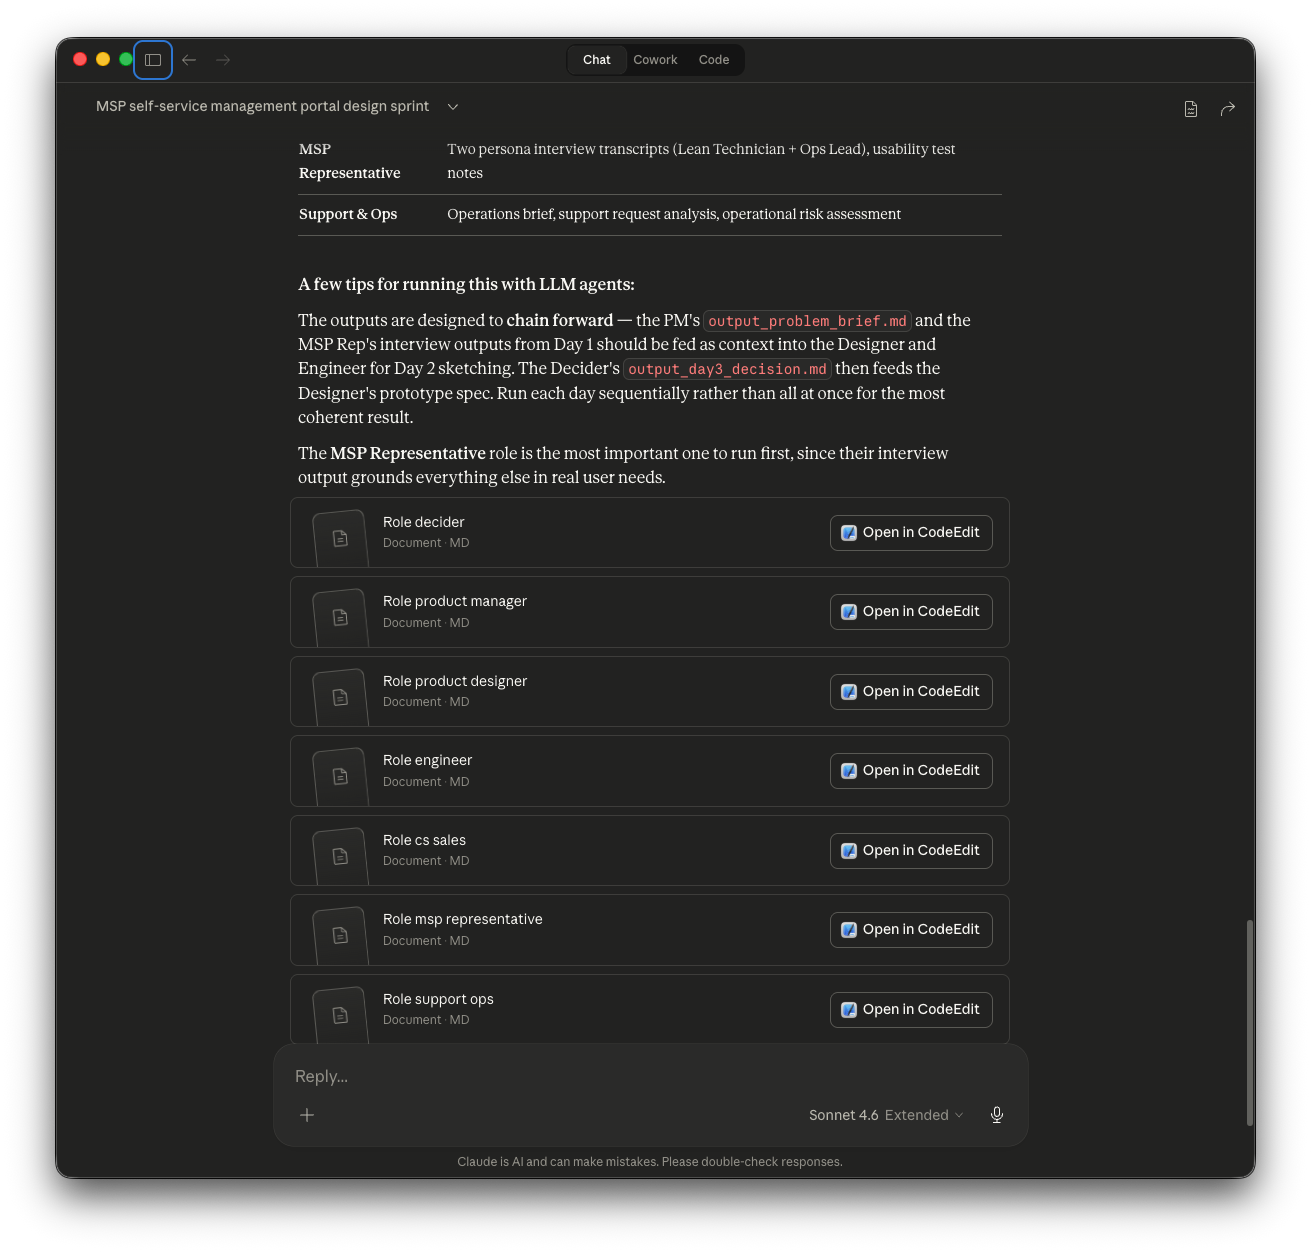This screenshot has height=1252, width=1311.
Task: Open Role support ops in CodeEdit
Action: (910, 1010)
